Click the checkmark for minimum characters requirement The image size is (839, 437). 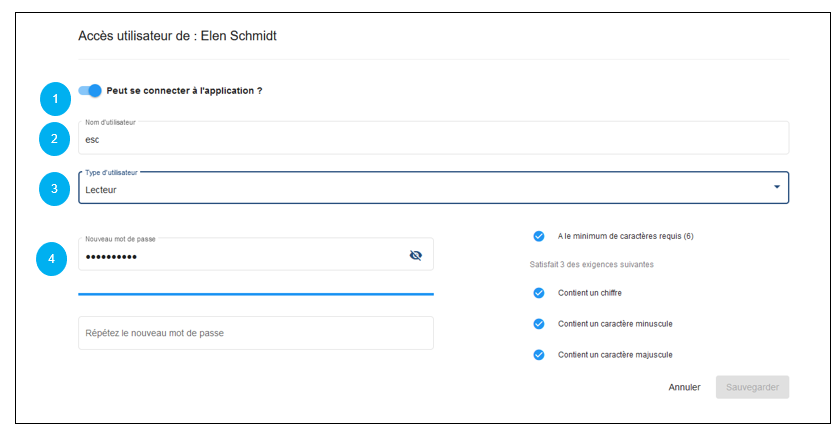pyautogui.click(x=539, y=237)
